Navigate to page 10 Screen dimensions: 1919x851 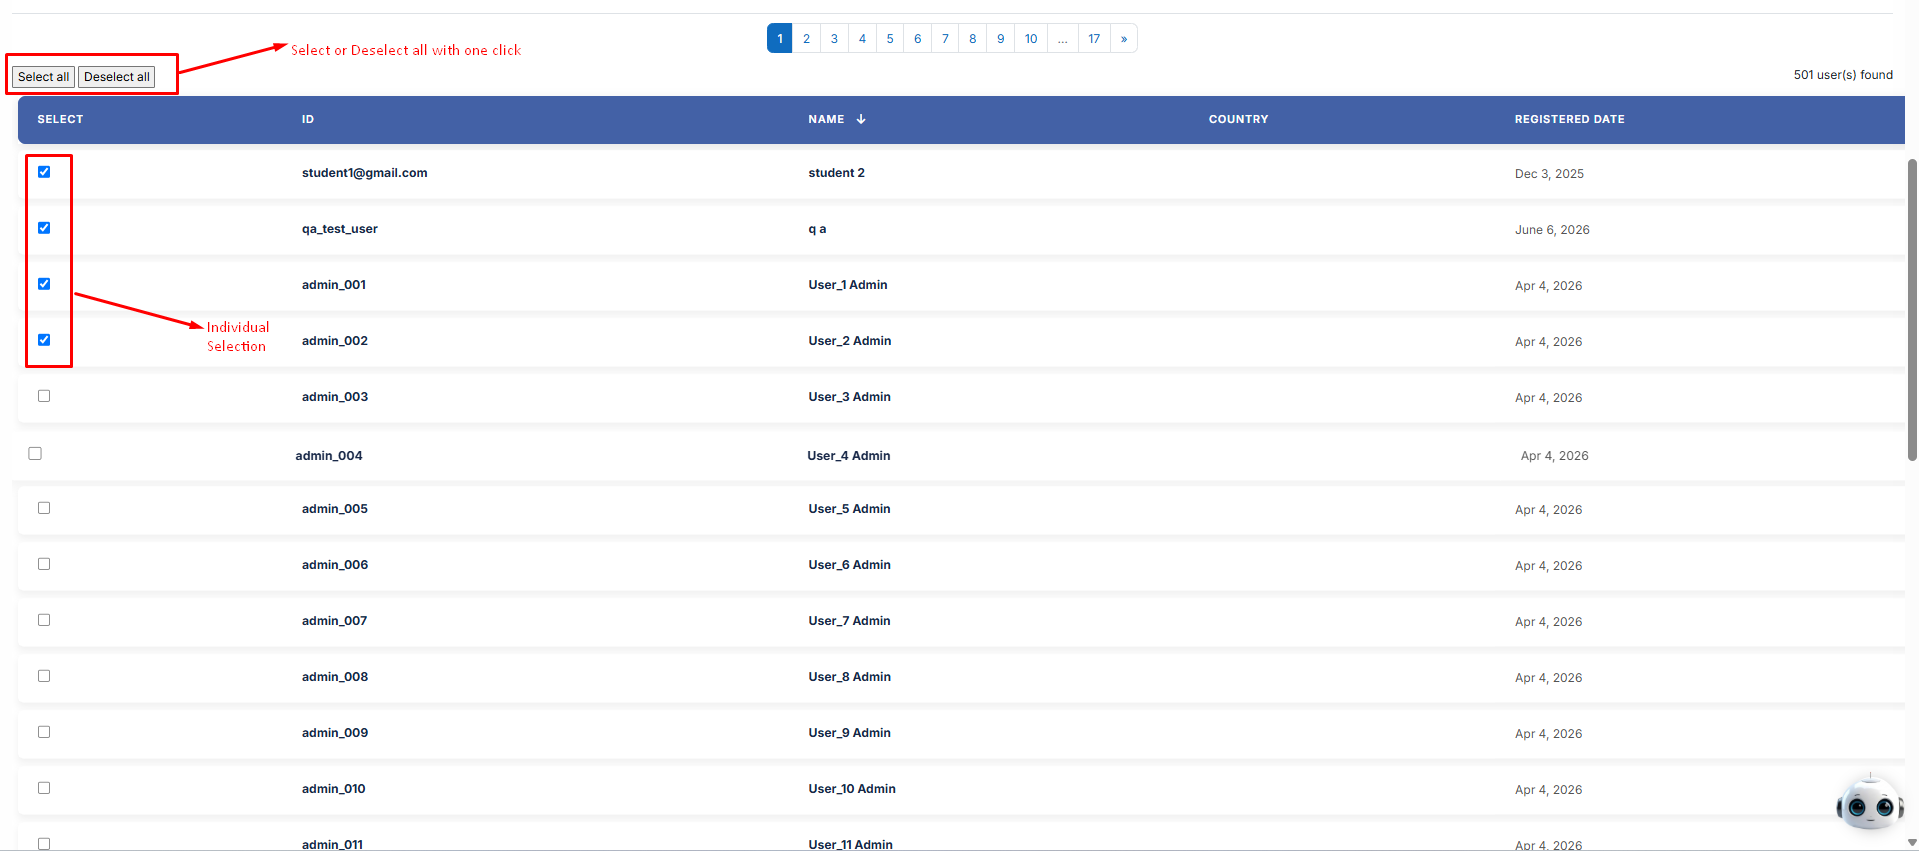pos(1031,39)
